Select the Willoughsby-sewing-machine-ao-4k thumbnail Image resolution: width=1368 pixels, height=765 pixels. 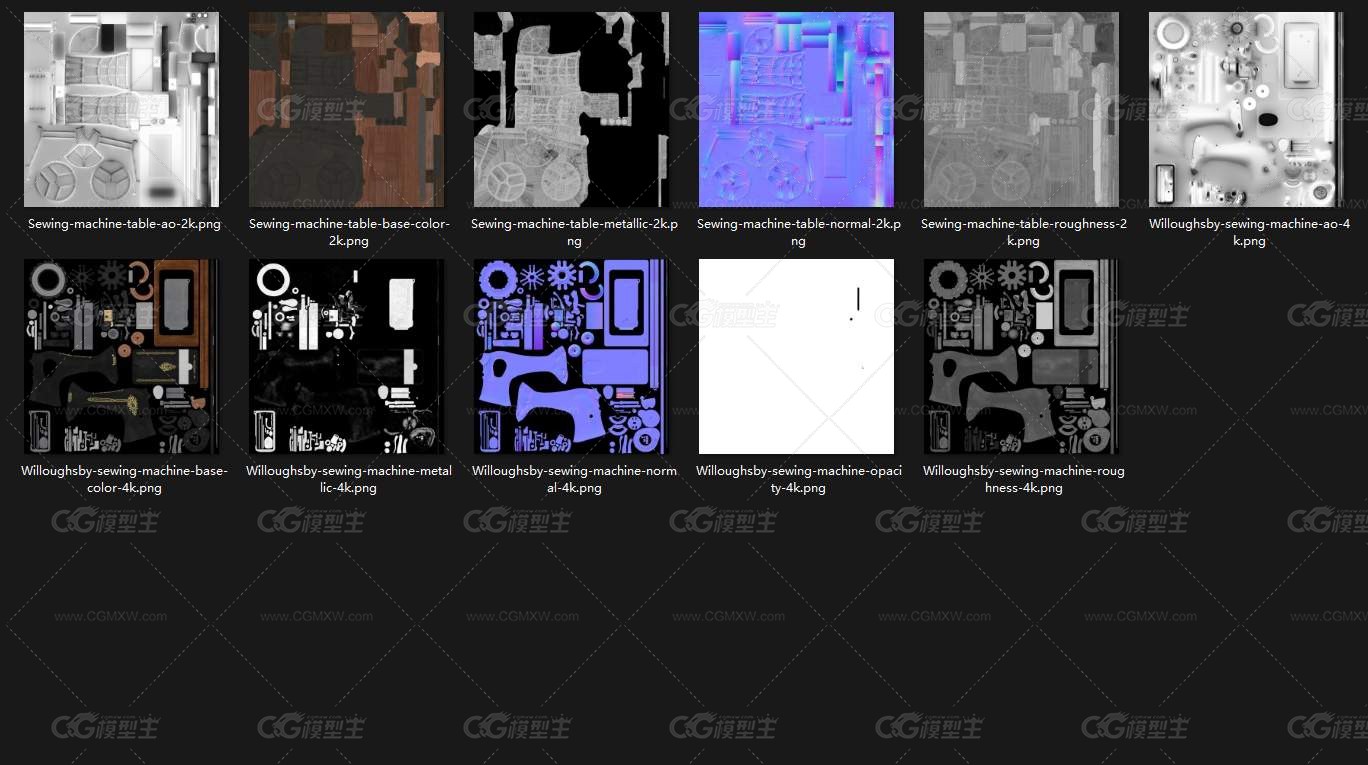coord(1247,110)
